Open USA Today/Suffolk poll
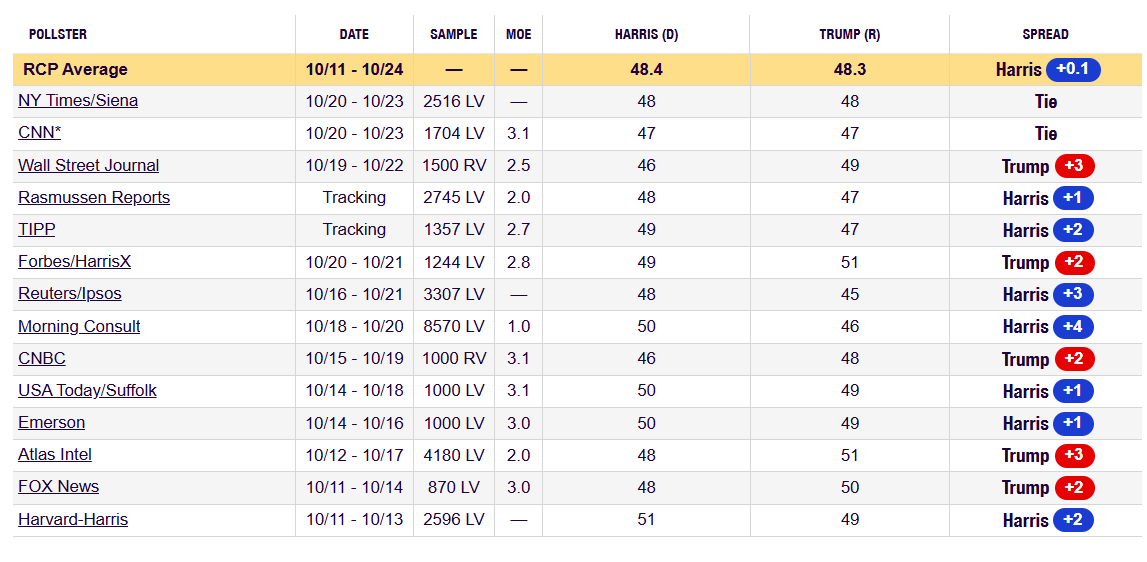Viewport: 1147px width, 562px height. click(x=87, y=390)
